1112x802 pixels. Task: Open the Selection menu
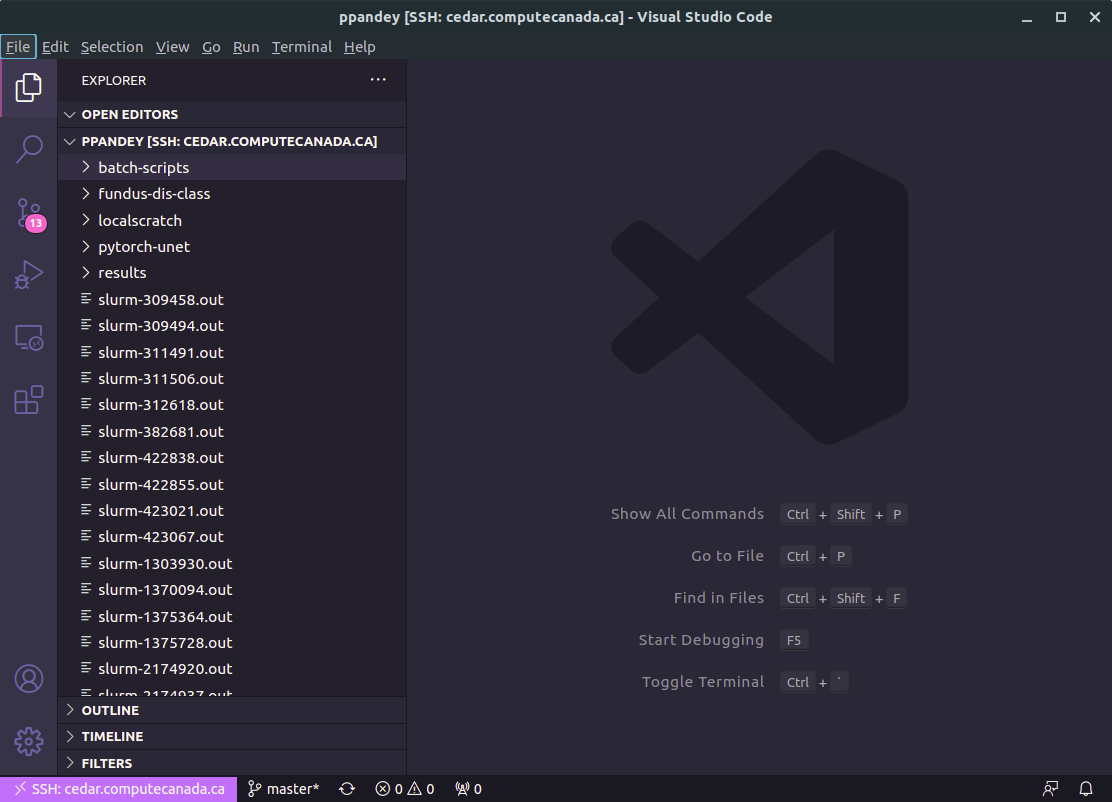coord(112,47)
